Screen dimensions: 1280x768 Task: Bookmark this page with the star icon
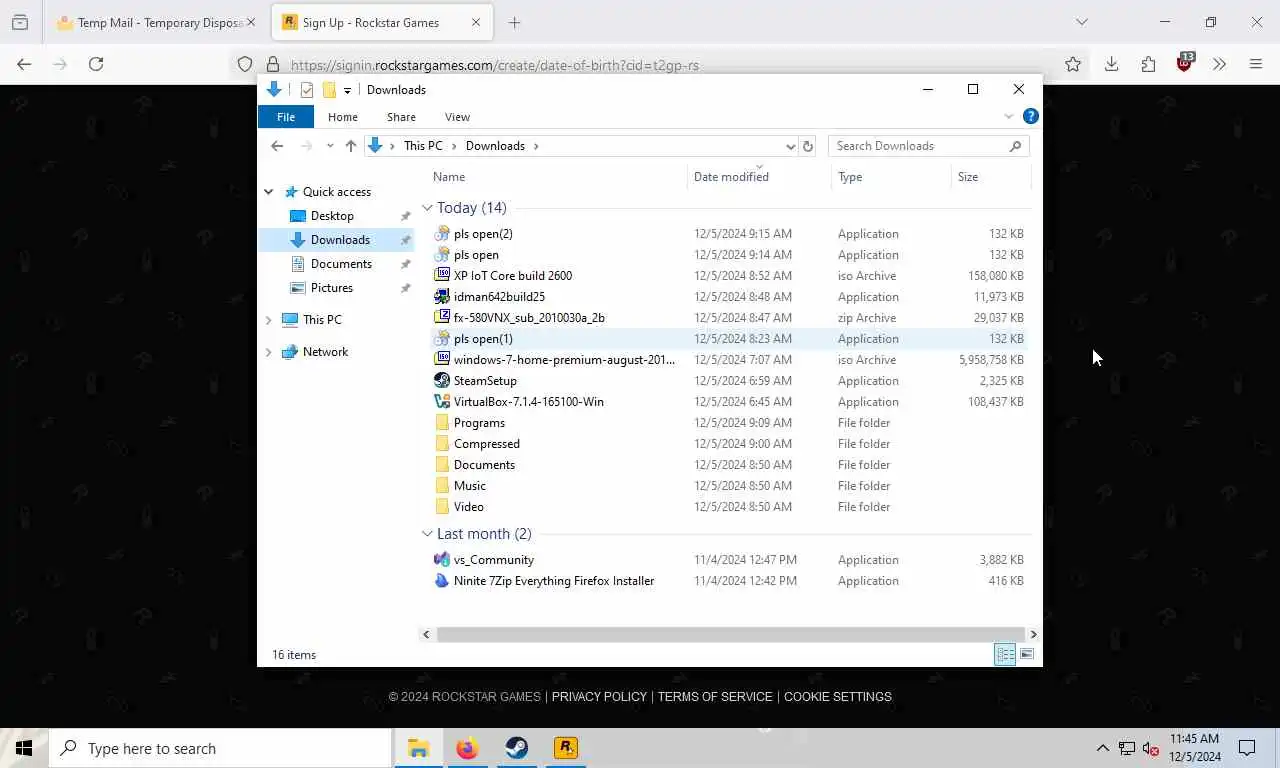tap(1073, 64)
